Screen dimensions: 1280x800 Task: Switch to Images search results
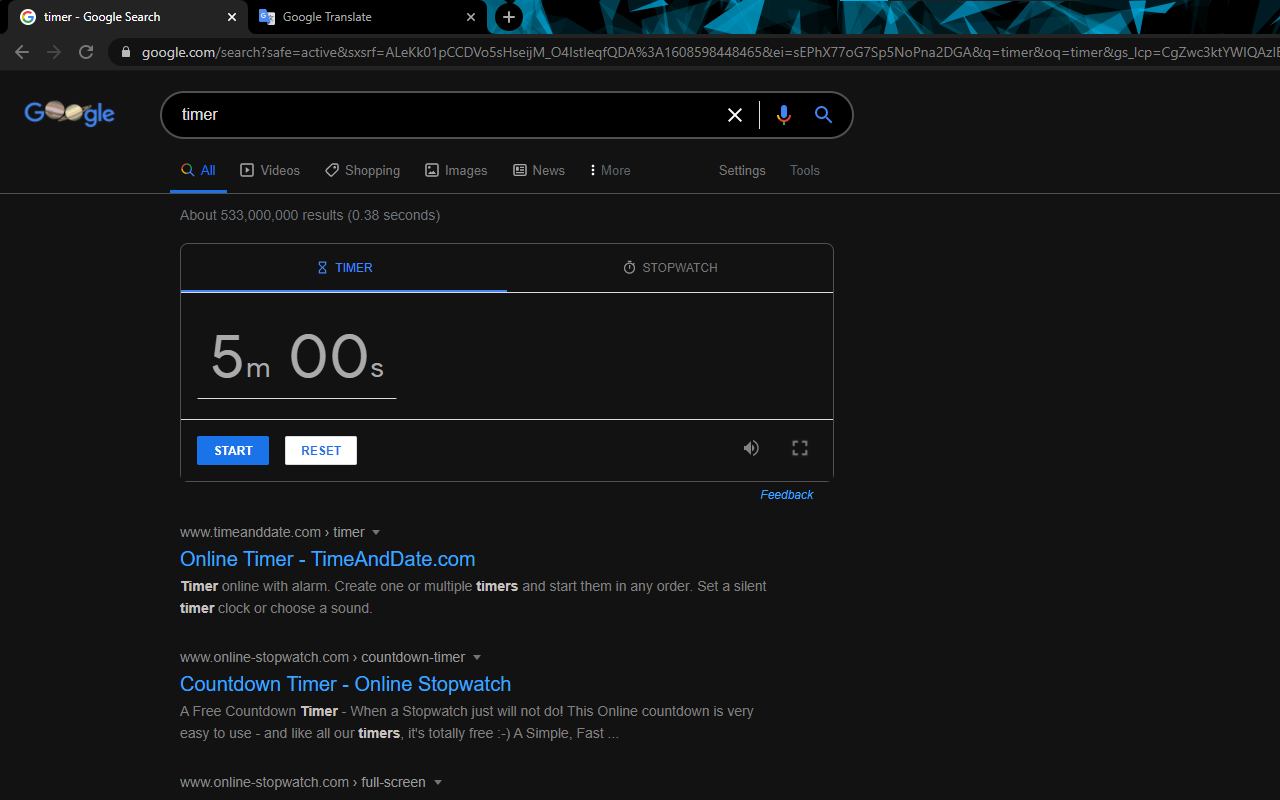(456, 170)
